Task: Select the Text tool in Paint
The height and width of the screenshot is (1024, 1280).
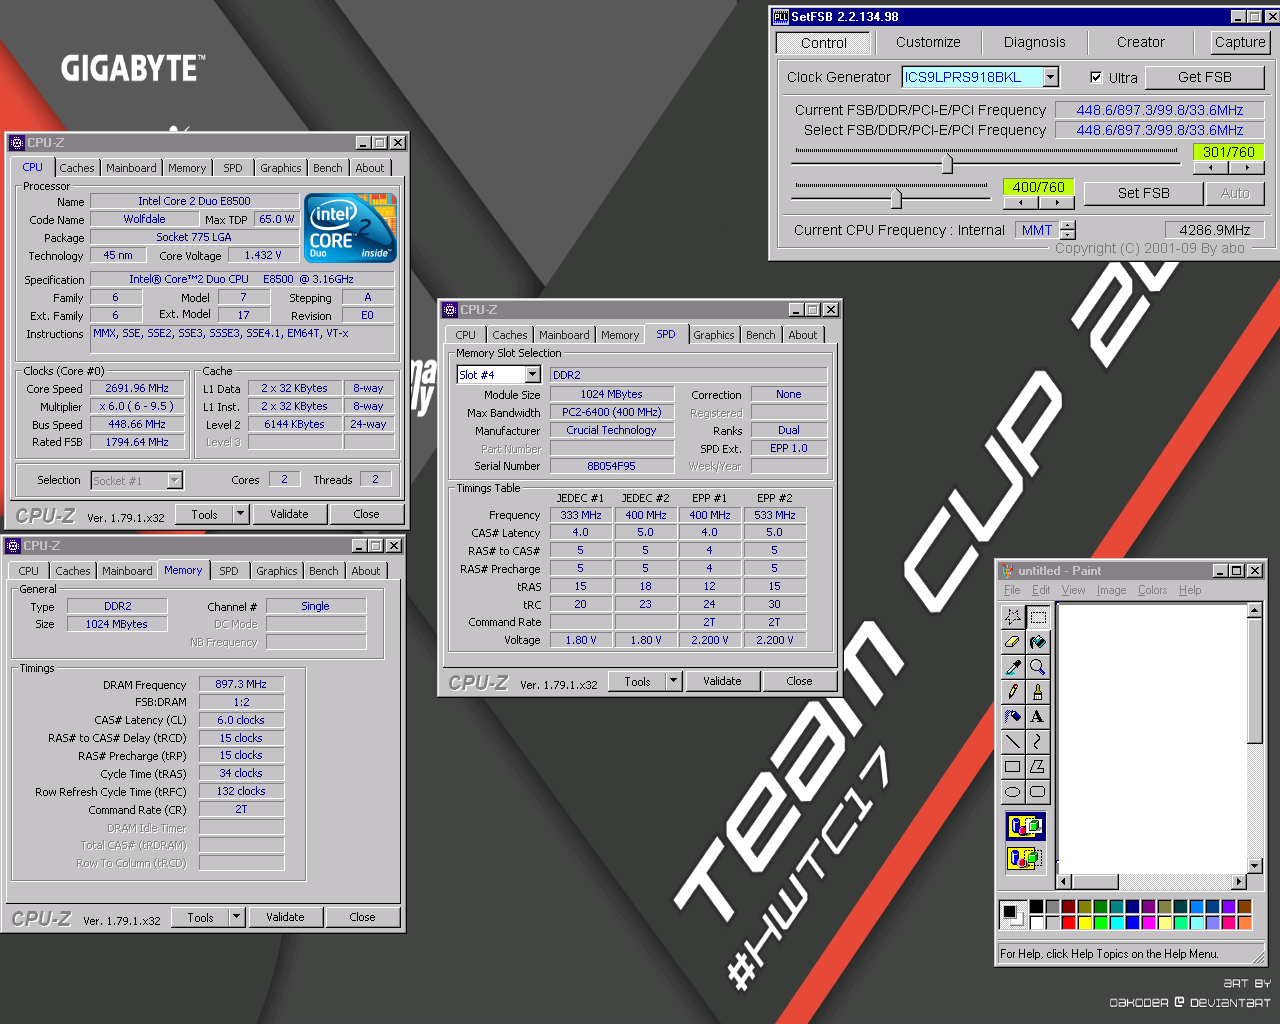Action: pos(1037,717)
